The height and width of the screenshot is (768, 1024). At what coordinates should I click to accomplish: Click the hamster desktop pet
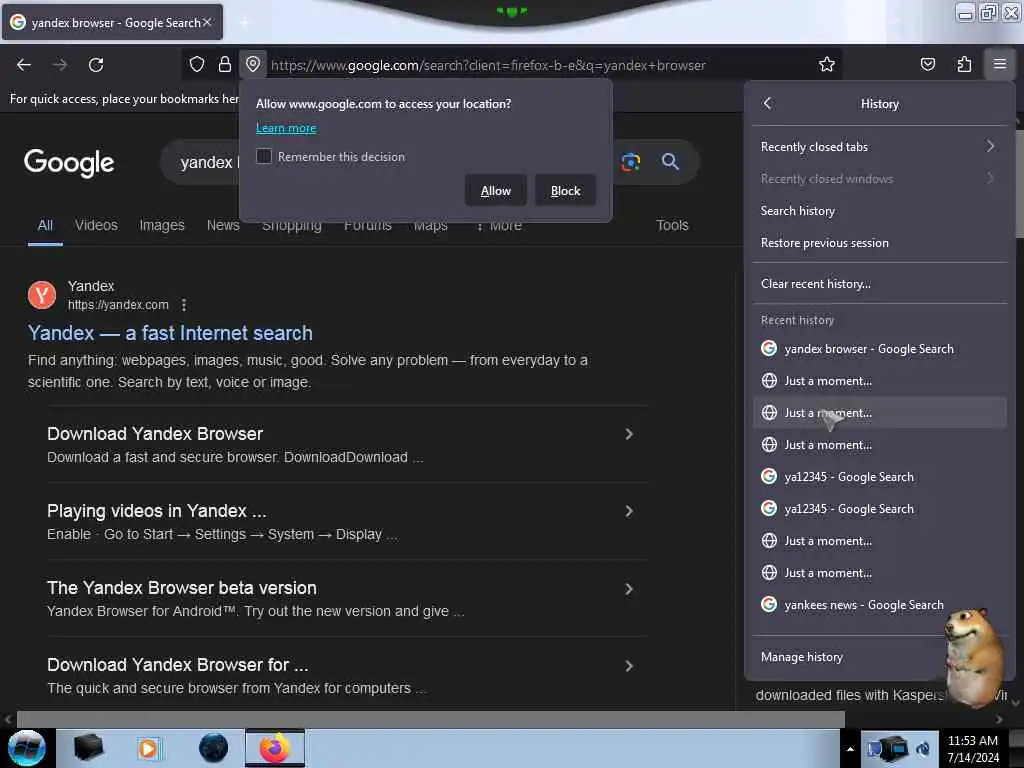pos(974,658)
